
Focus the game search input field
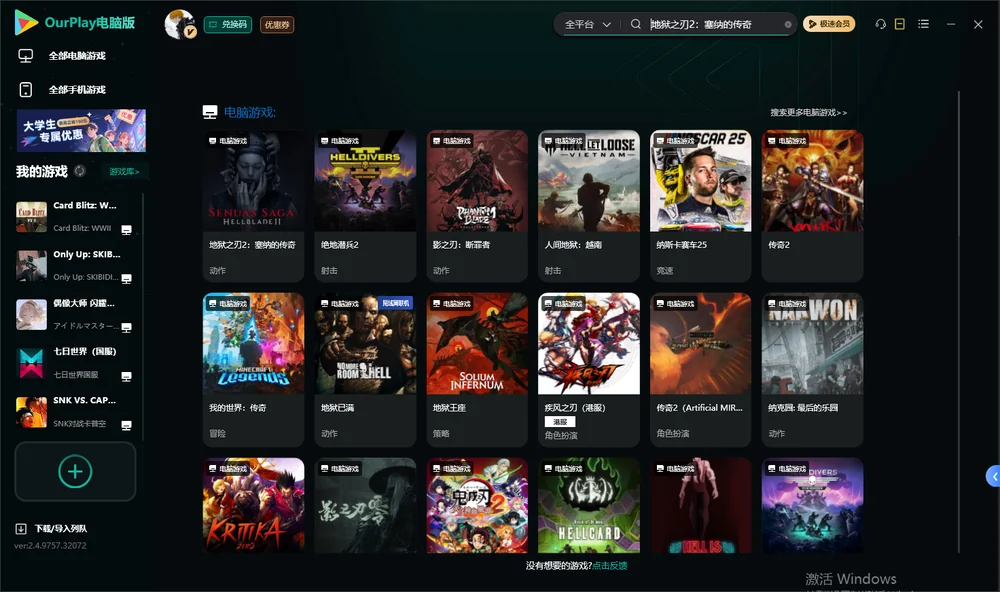pyautogui.click(x=716, y=24)
